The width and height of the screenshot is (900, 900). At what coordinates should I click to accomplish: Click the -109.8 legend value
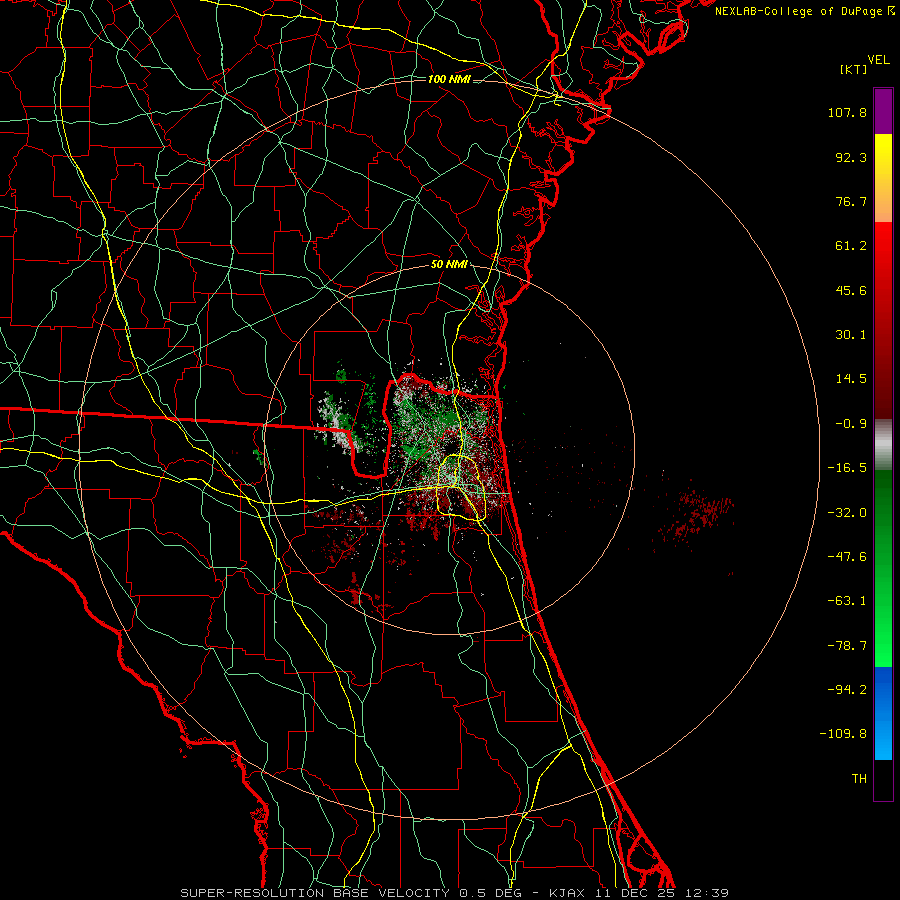point(843,734)
